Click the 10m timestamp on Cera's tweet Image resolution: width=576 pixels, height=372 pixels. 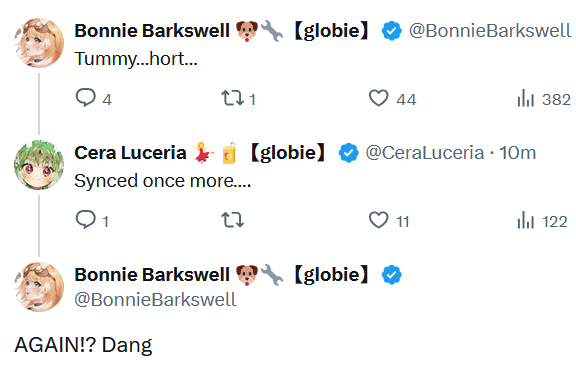(518, 153)
